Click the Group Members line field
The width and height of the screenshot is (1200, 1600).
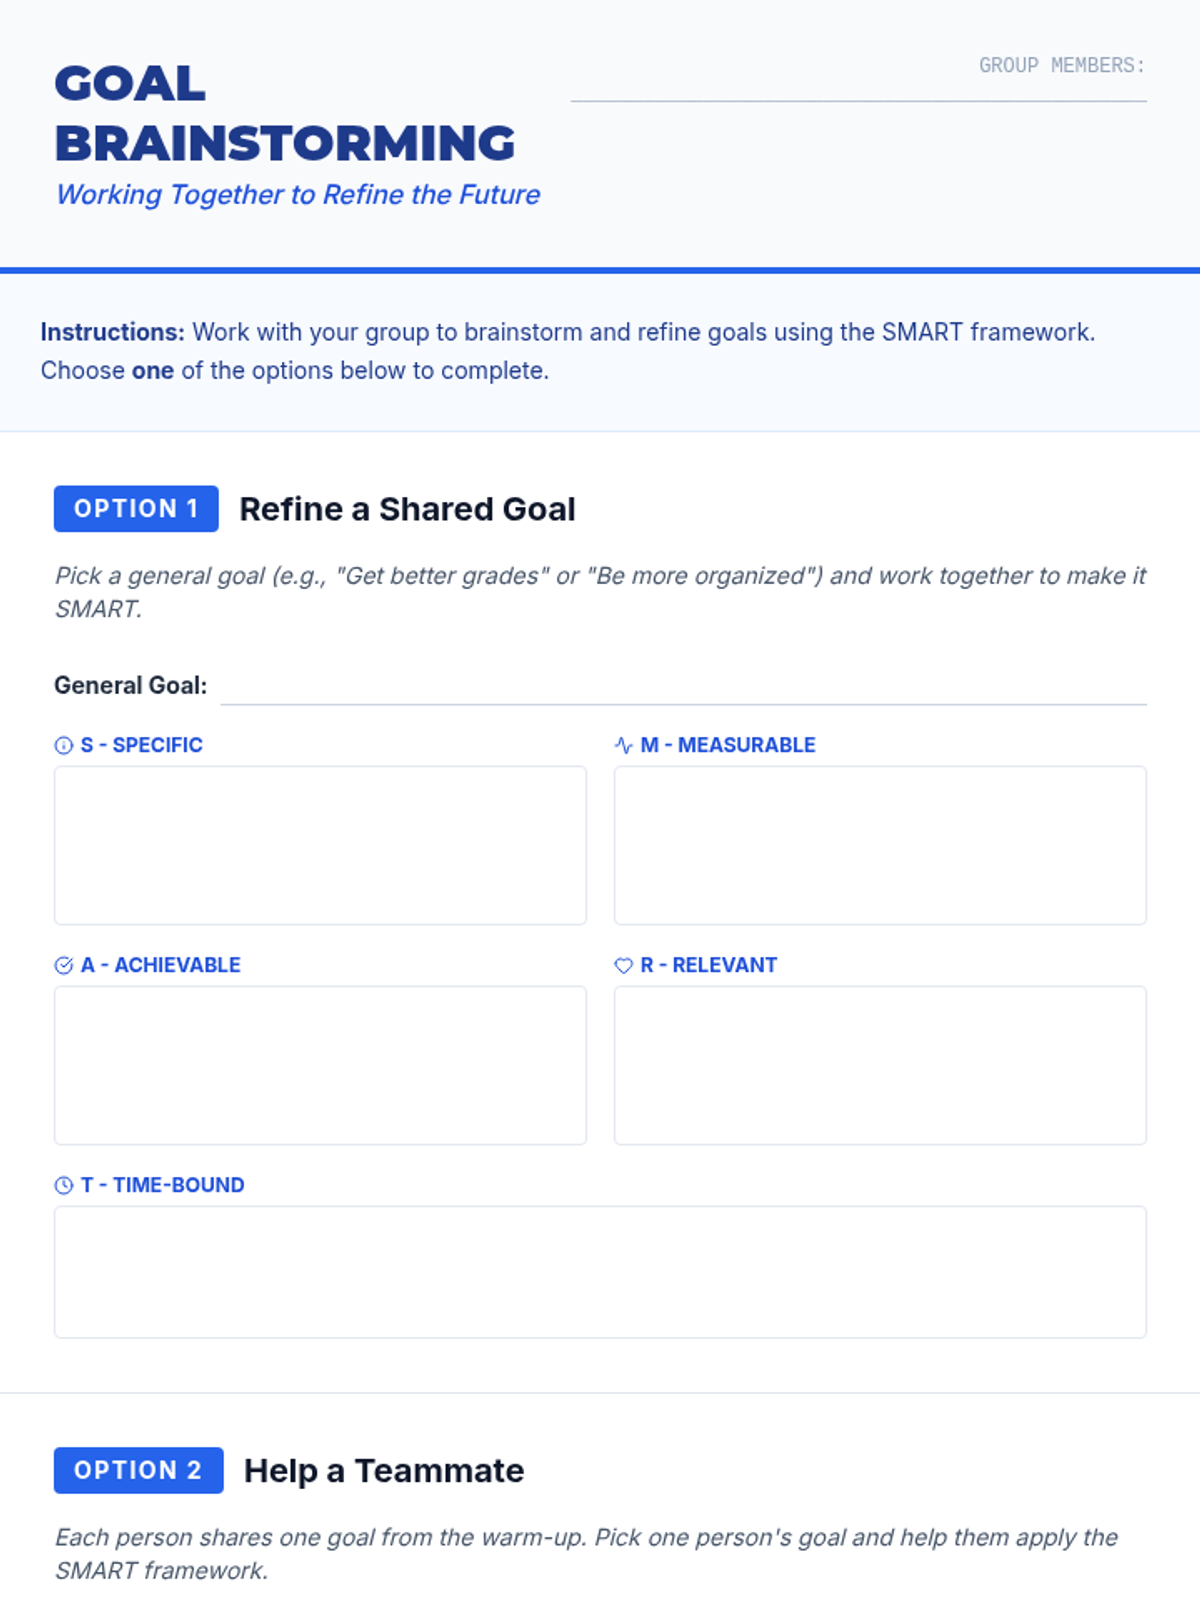(x=858, y=90)
